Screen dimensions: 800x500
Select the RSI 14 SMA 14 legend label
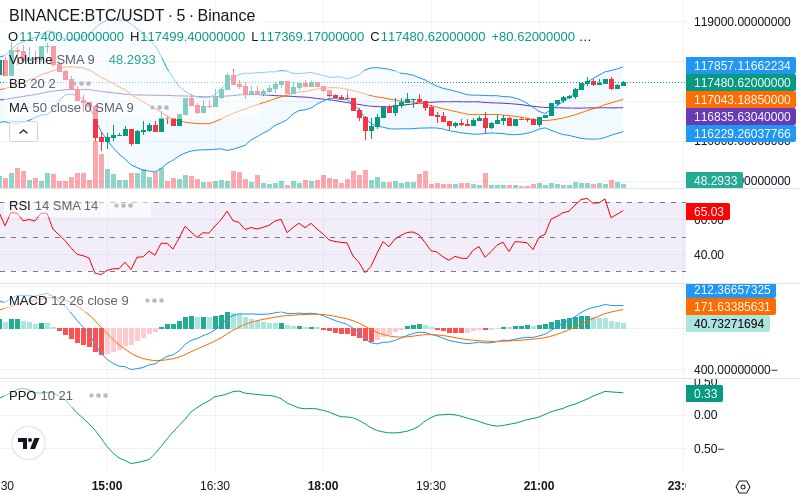click(x=54, y=206)
